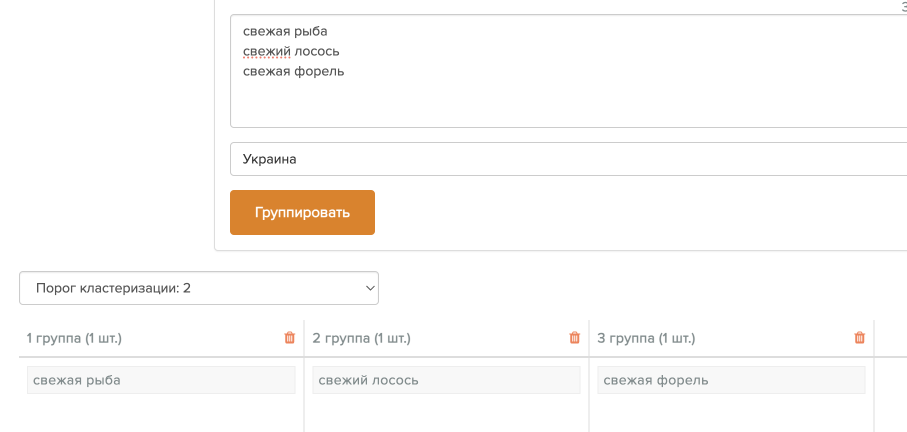
Task: Place cursor on лосось word in textarea
Action: point(316,51)
